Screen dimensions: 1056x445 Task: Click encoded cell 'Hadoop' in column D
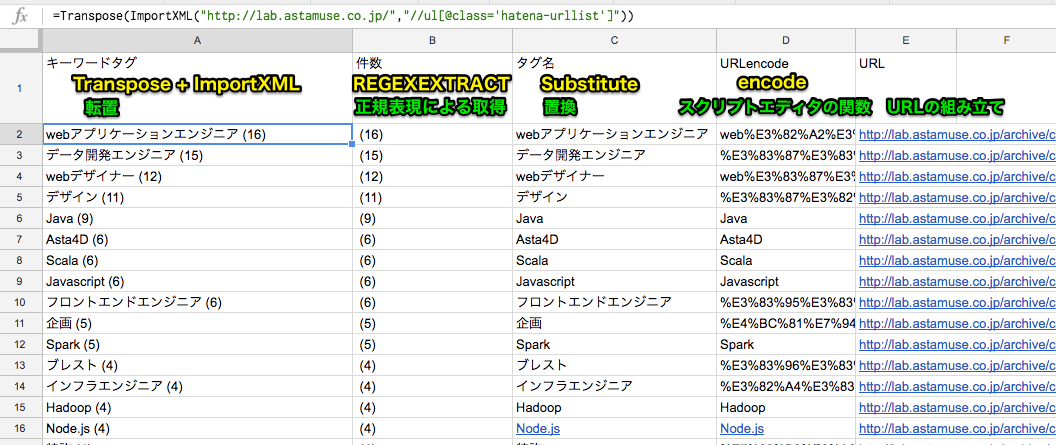pos(786,408)
